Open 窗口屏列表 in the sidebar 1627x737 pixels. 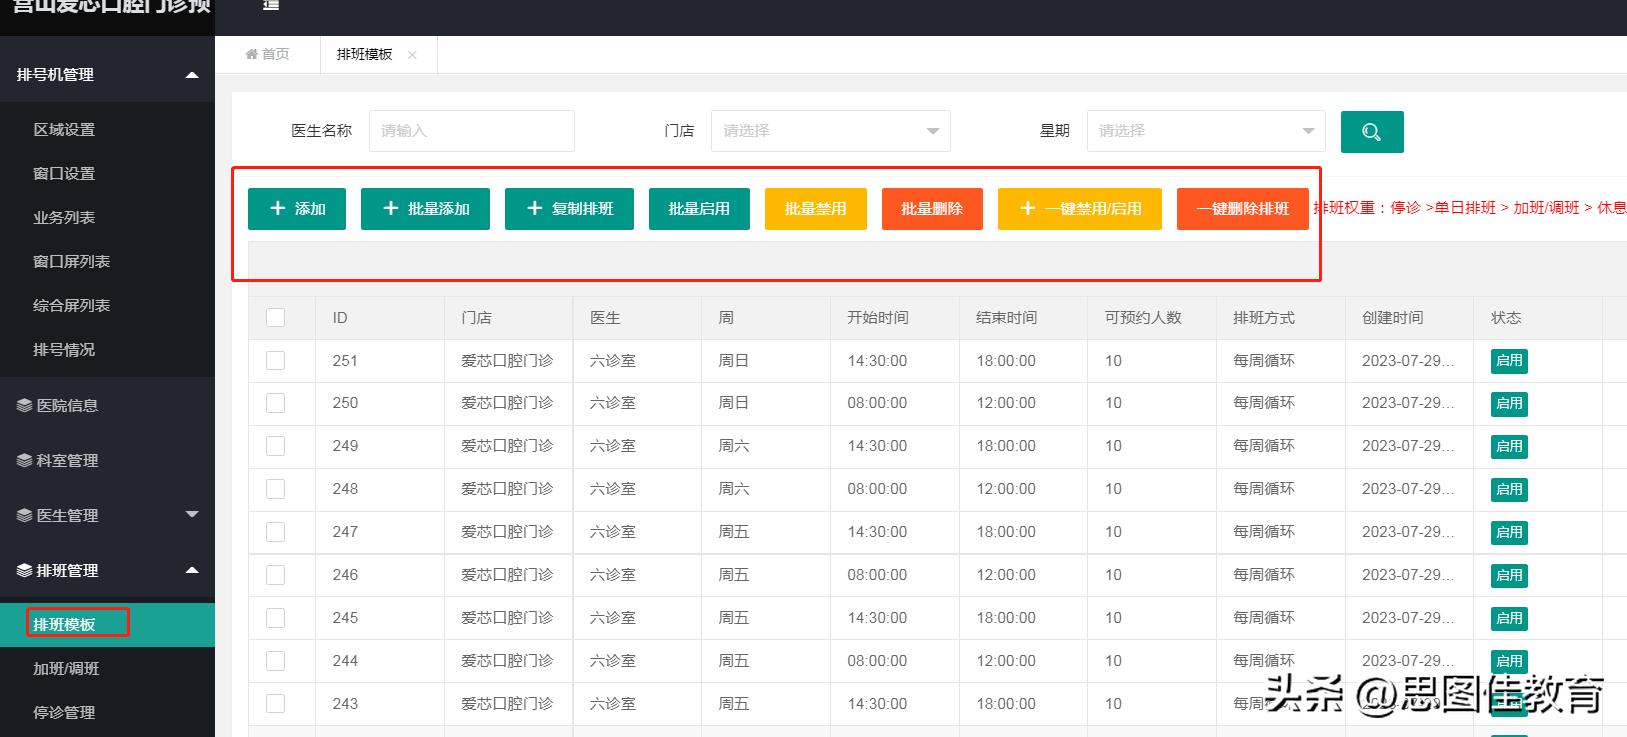coord(71,262)
